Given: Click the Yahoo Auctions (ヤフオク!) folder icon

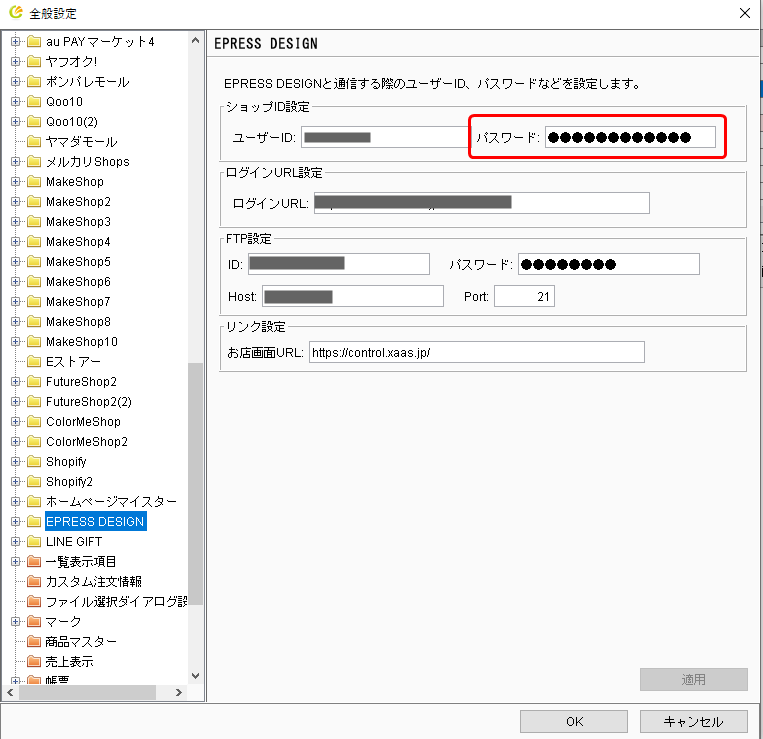Looking at the screenshot, I should (x=34, y=62).
